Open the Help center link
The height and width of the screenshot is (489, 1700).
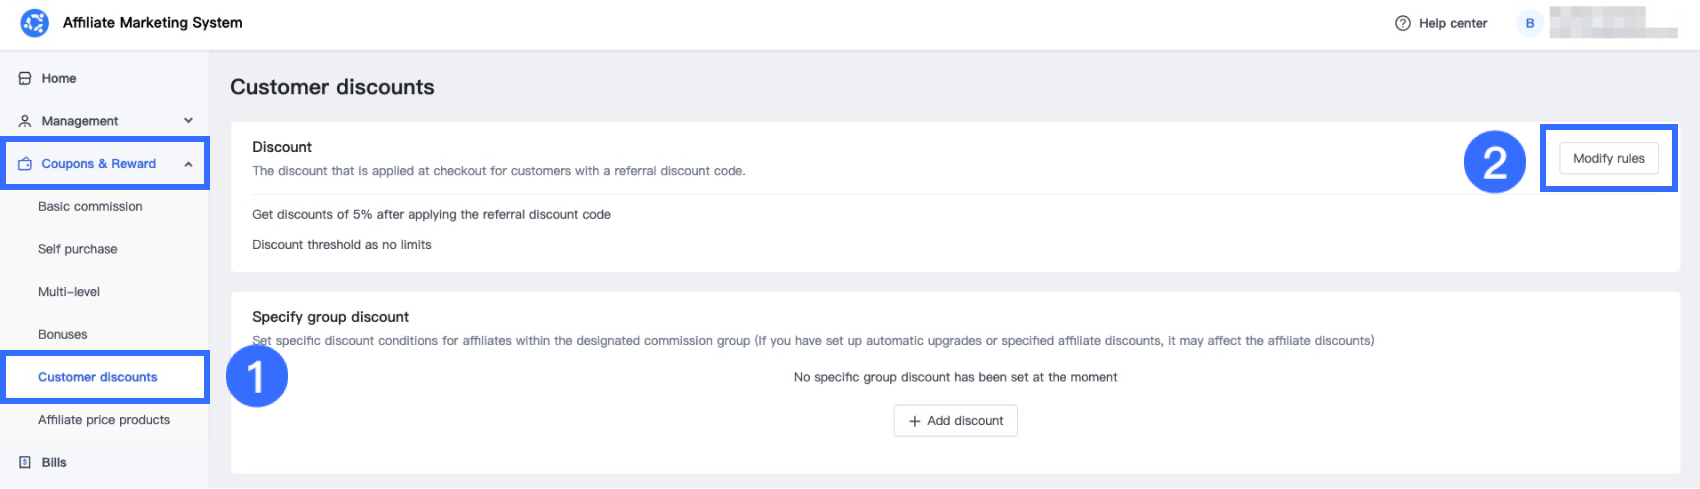[1452, 23]
